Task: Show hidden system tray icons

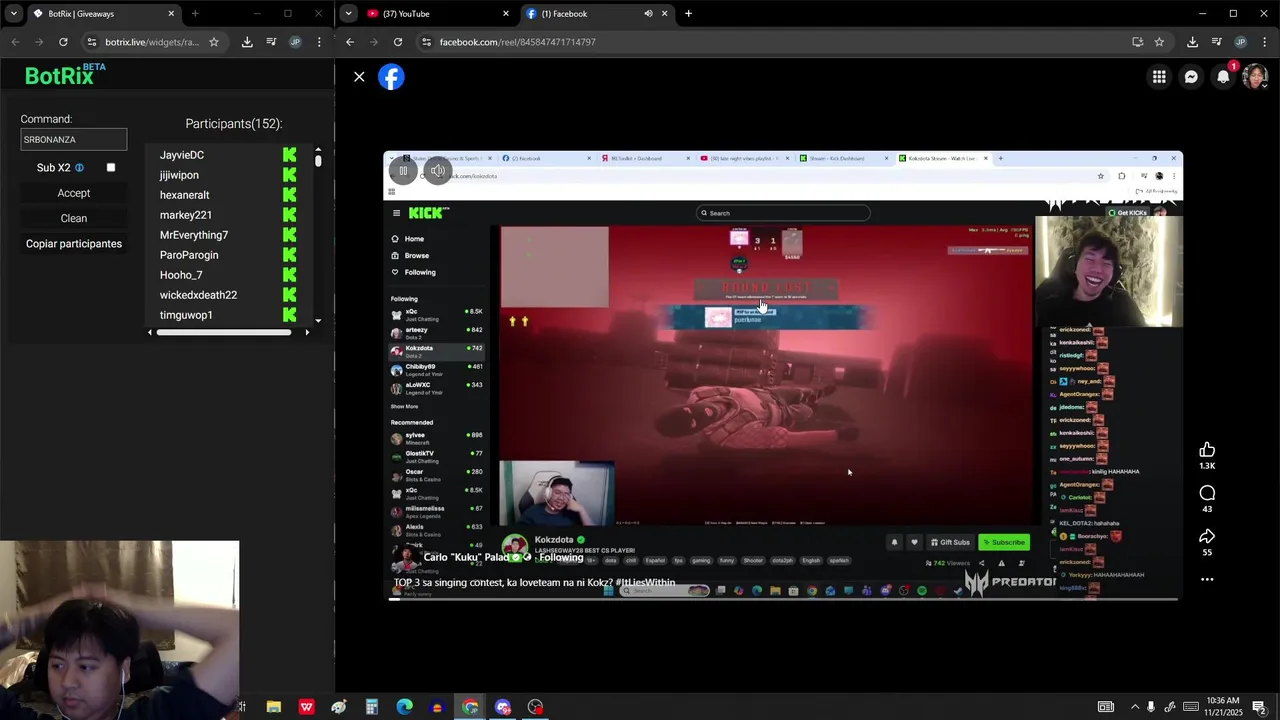Action: click(x=1134, y=707)
